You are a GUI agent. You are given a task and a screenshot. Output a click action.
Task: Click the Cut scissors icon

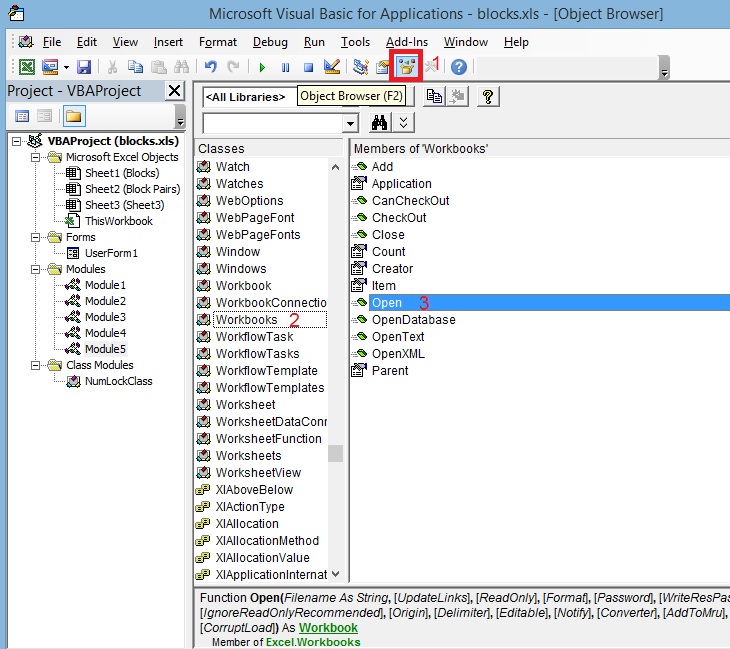click(x=112, y=67)
